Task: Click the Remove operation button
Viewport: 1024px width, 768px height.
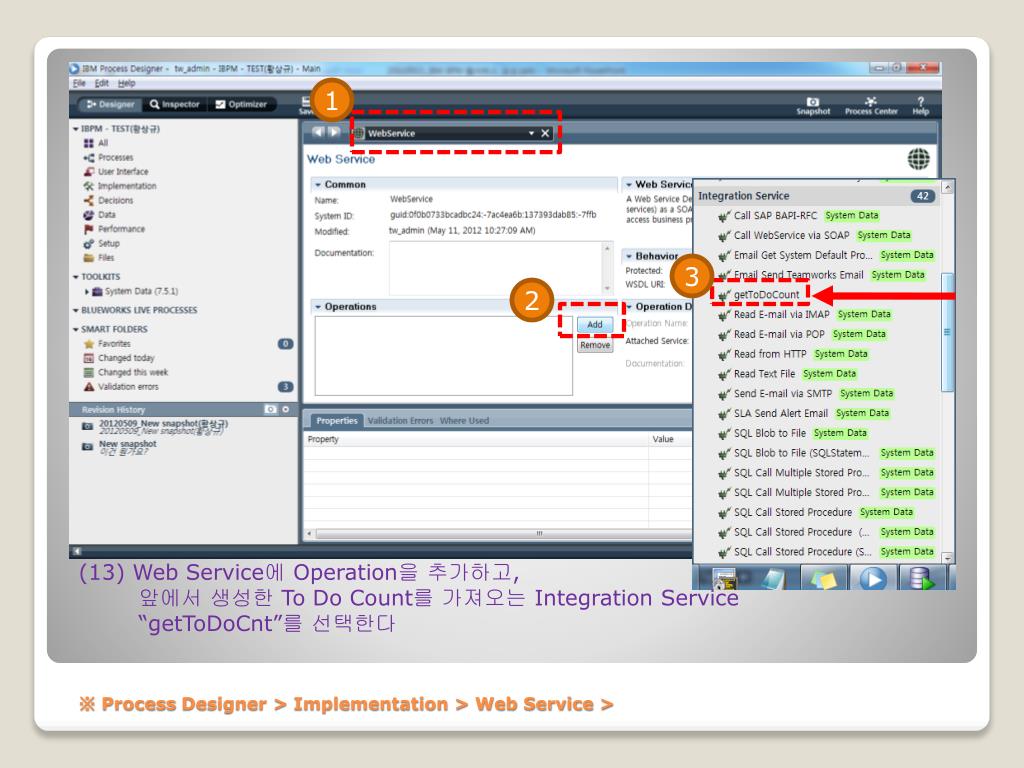Action: click(x=595, y=345)
